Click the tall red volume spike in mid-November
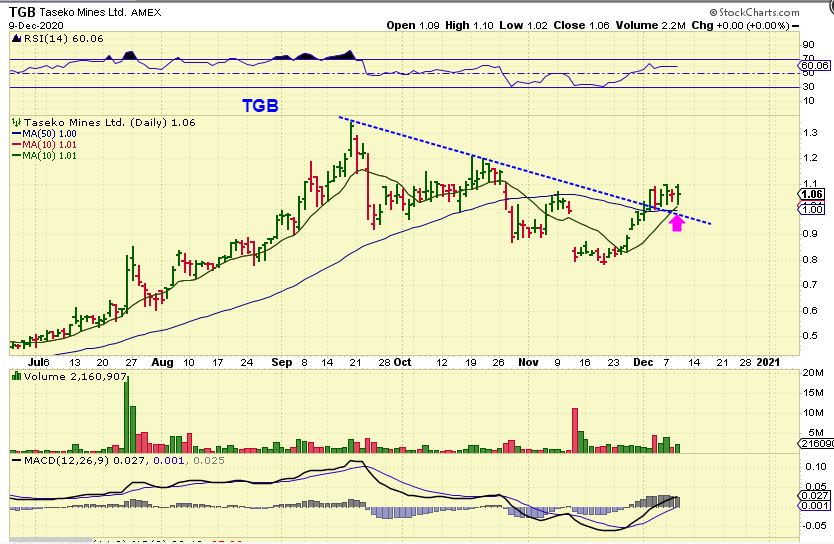 pyautogui.click(x=575, y=430)
